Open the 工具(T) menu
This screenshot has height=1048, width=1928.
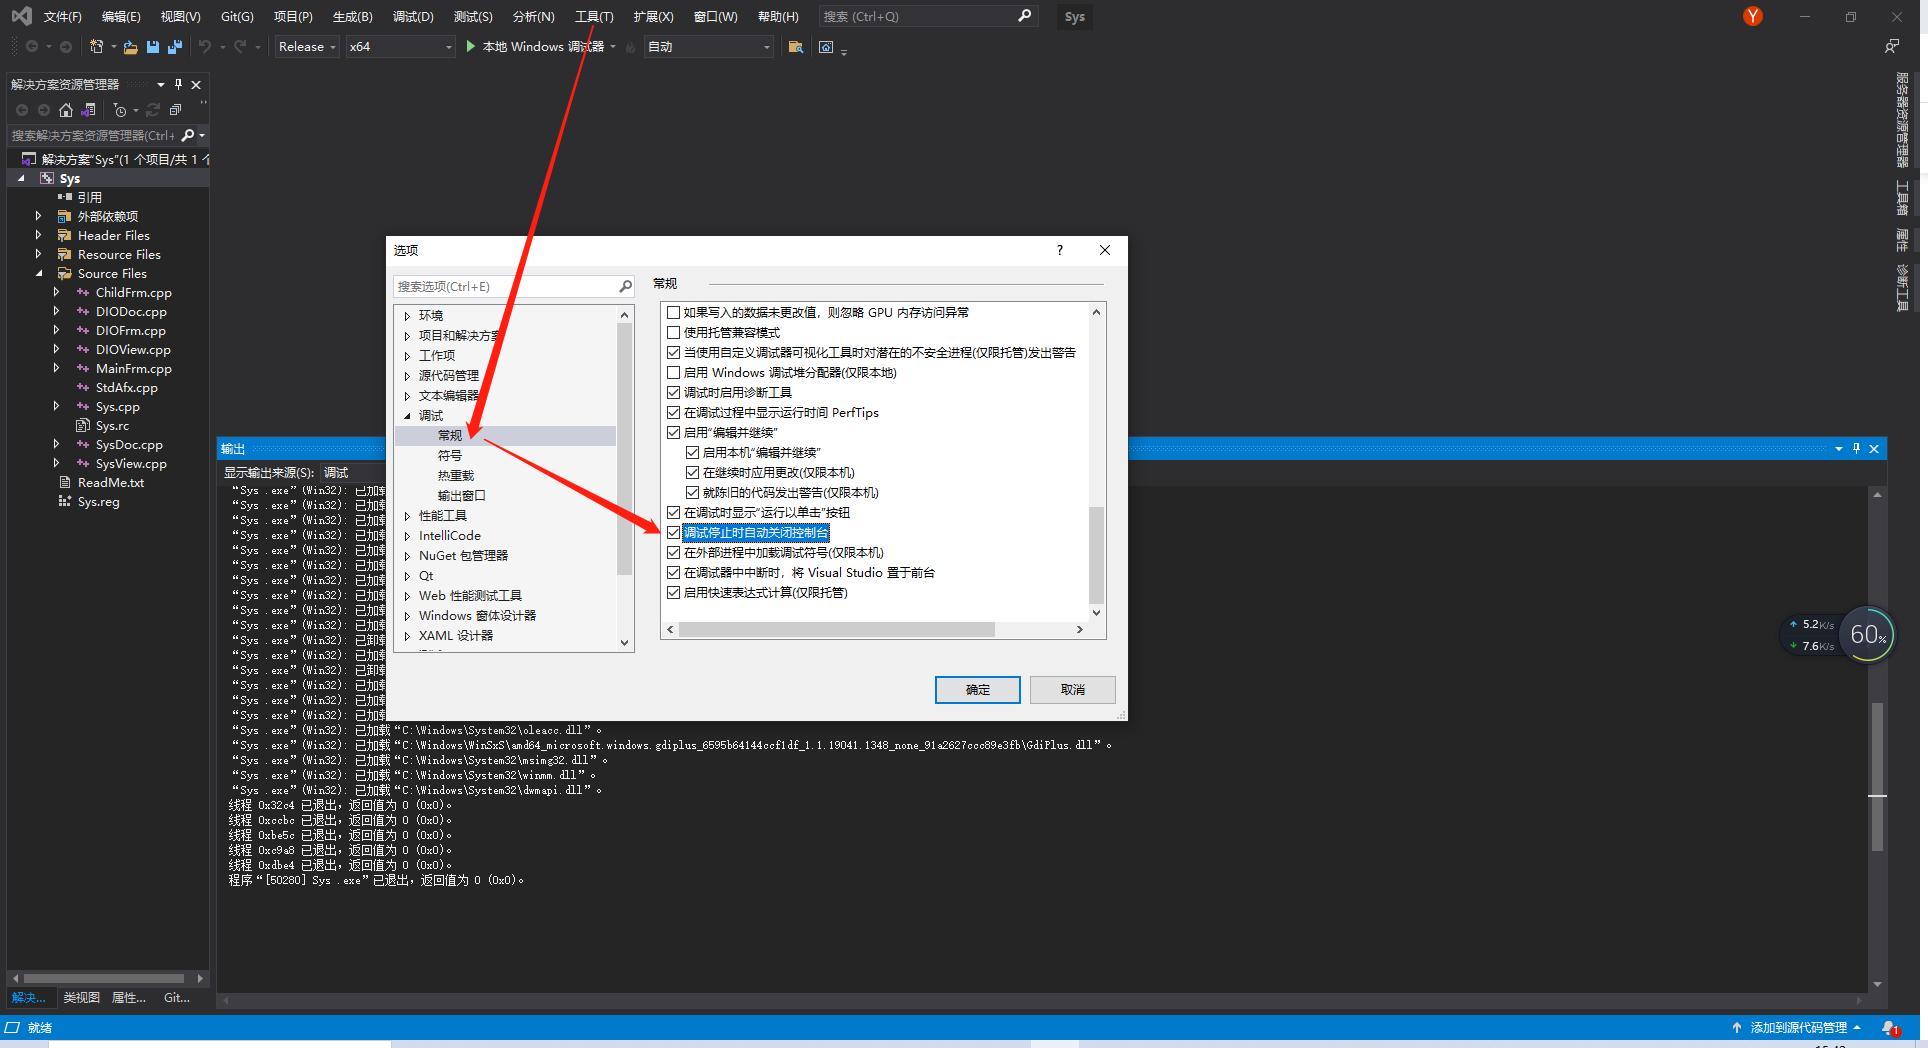point(594,16)
